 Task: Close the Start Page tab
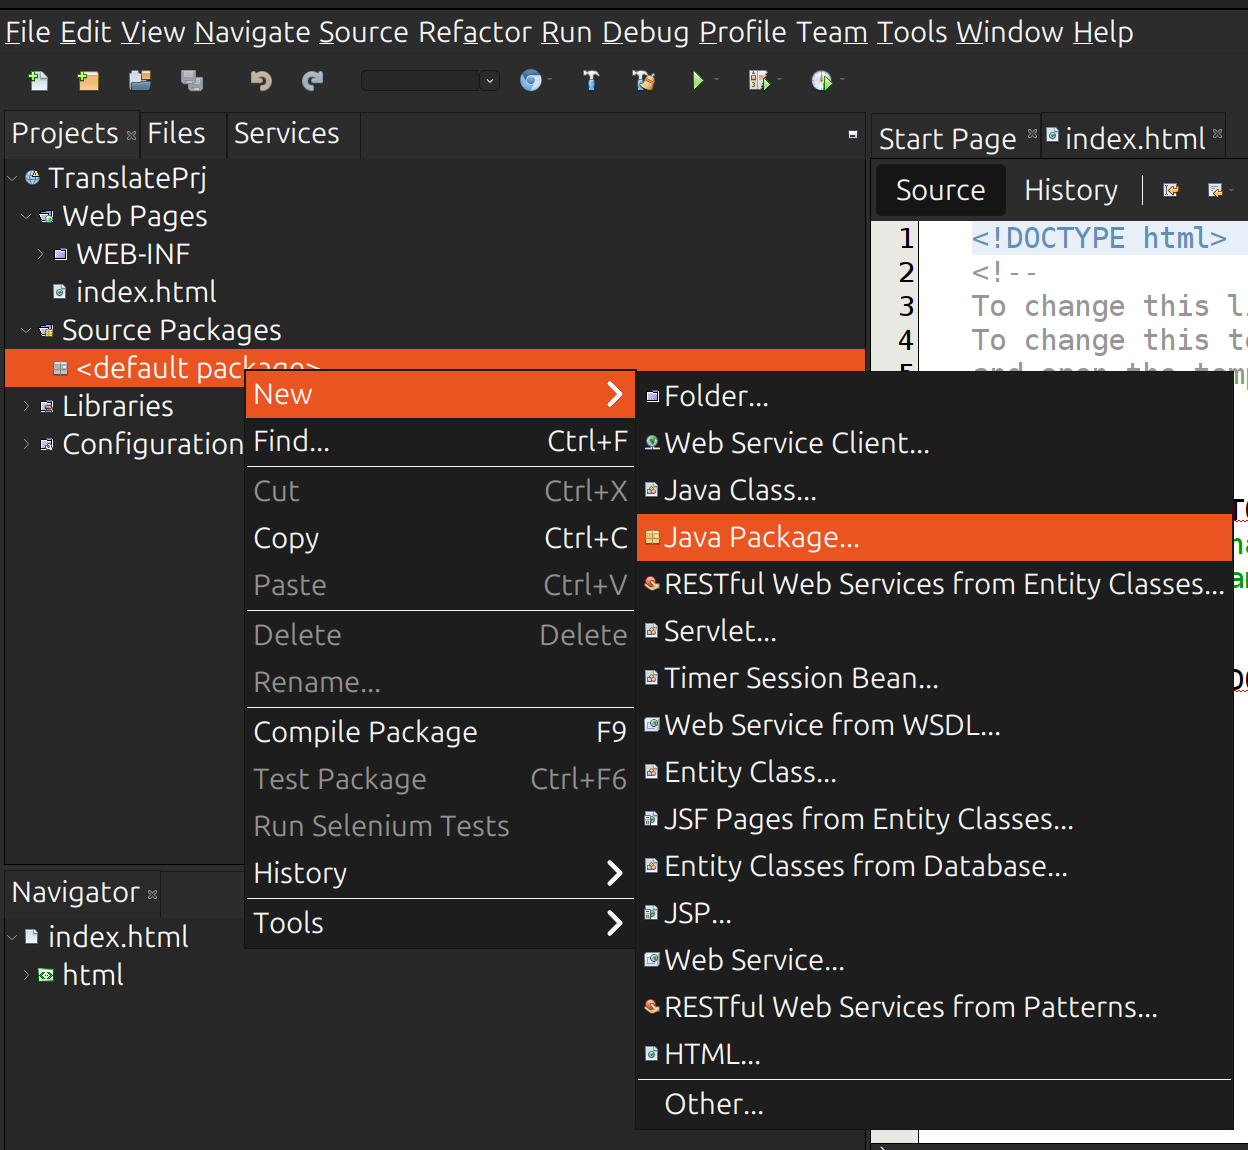coord(1033,133)
